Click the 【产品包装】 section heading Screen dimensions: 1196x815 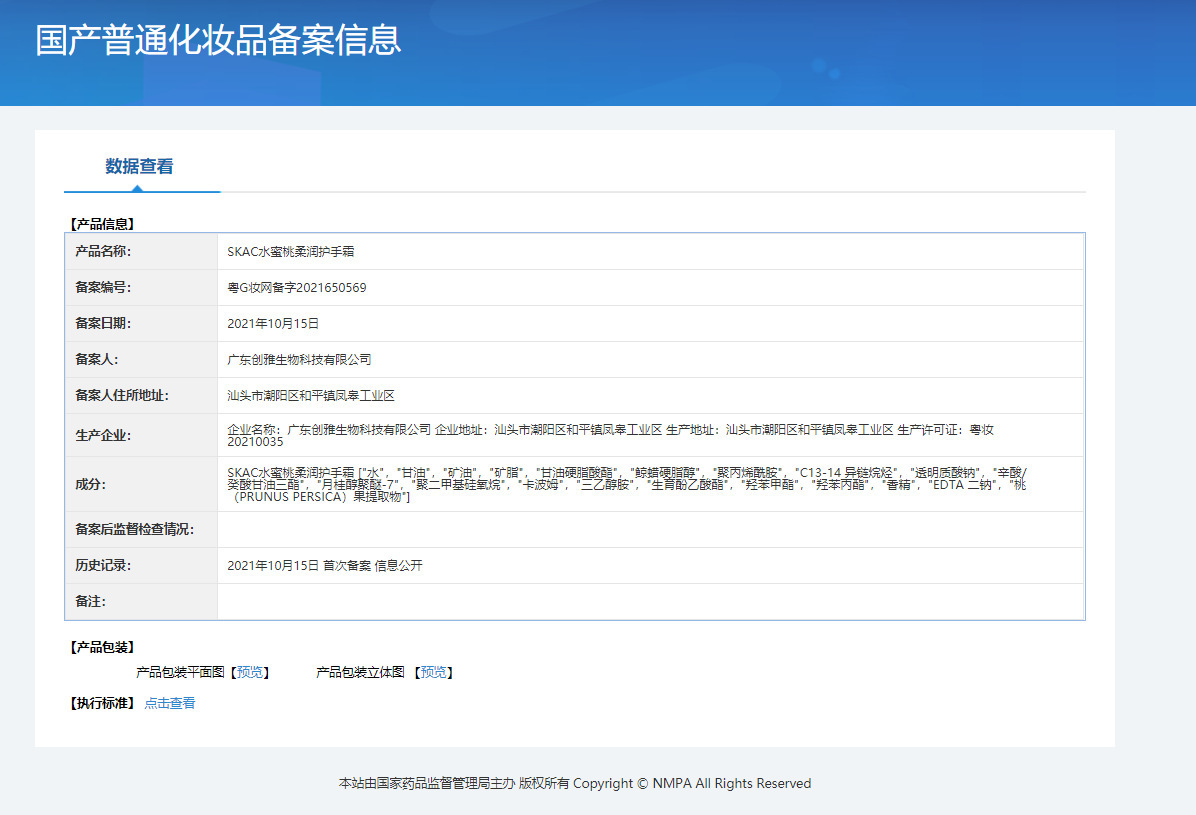point(102,647)
